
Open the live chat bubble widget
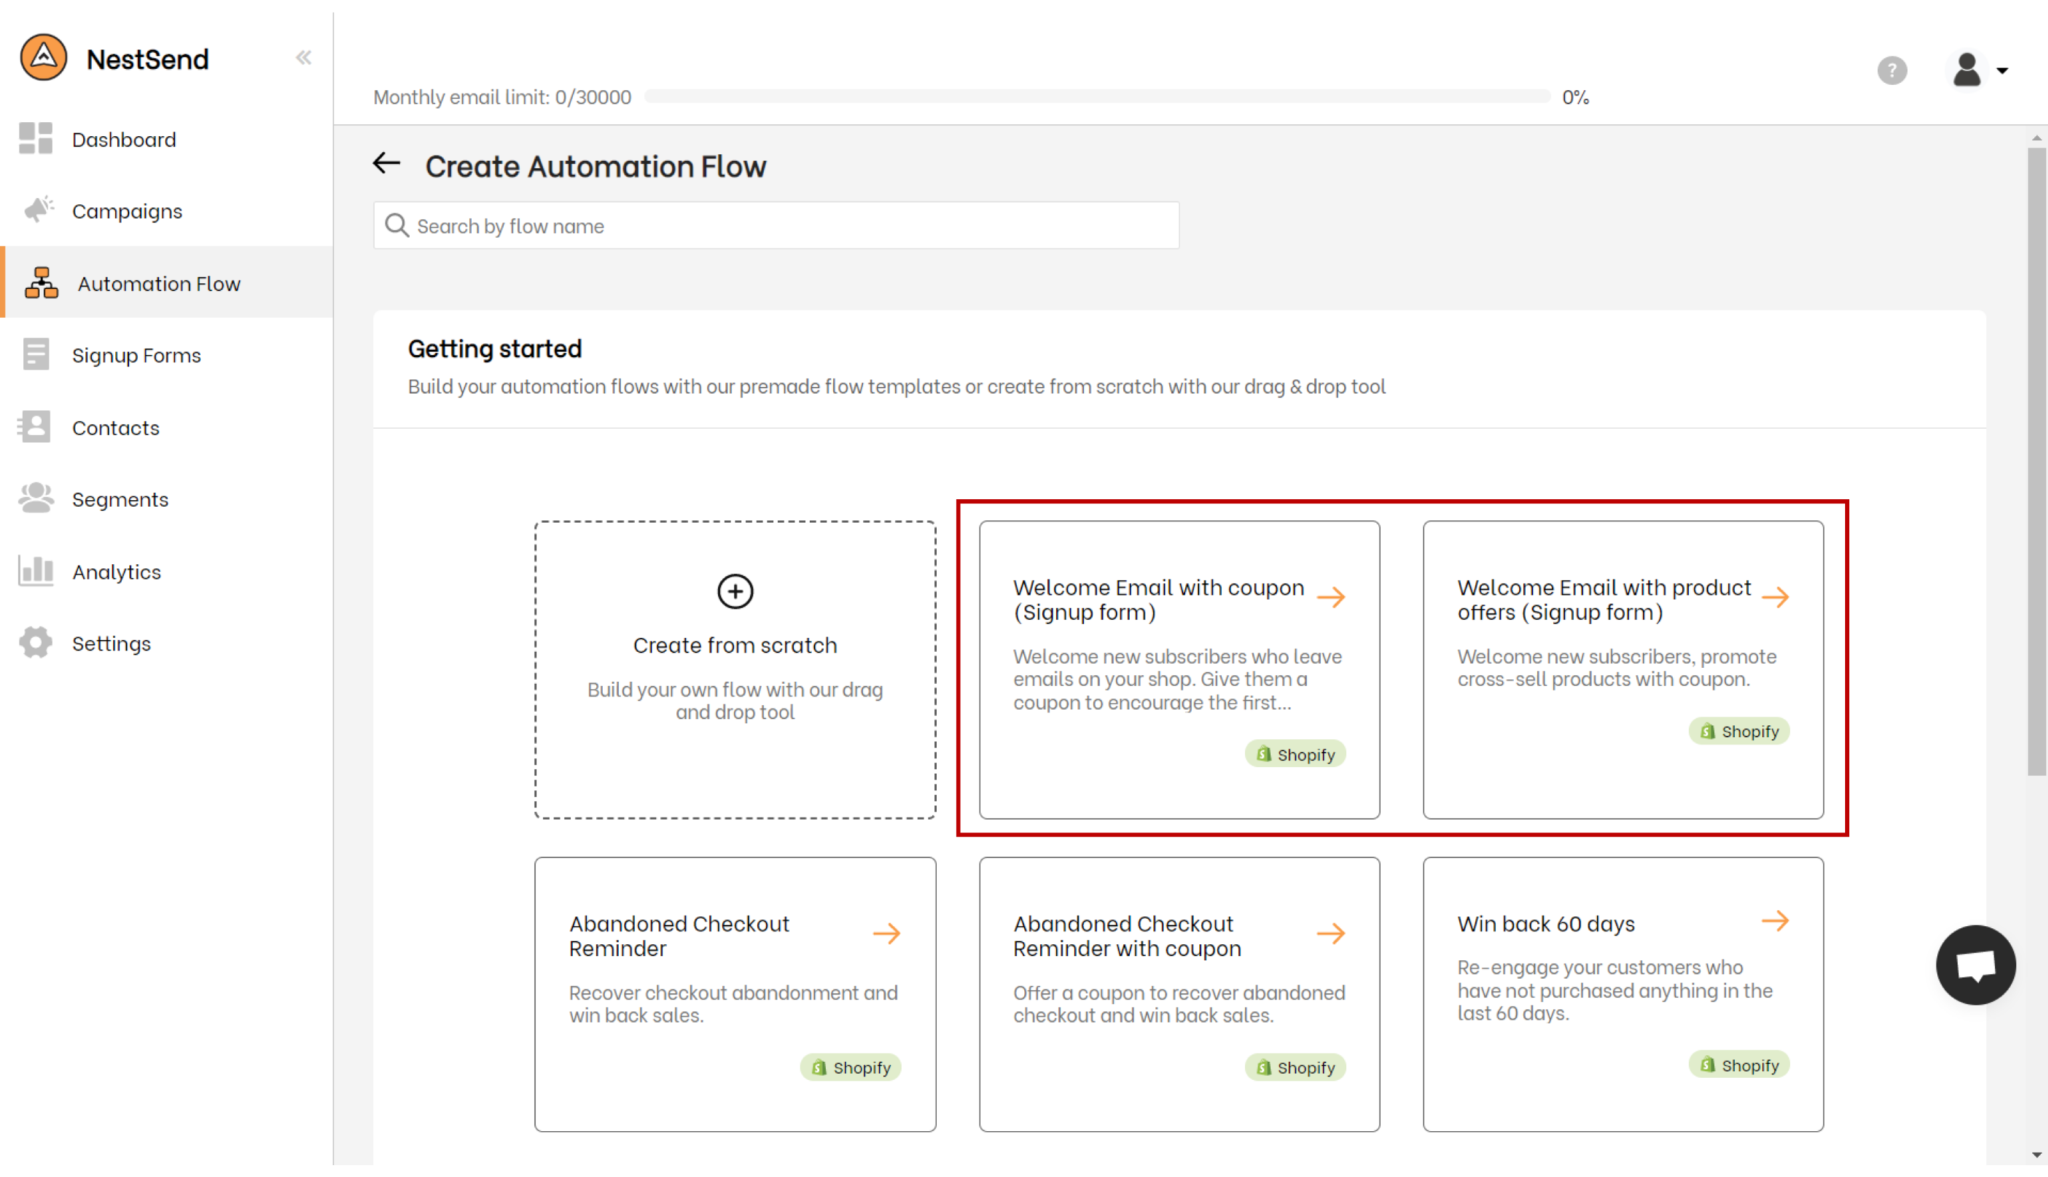coord(1975,965)
